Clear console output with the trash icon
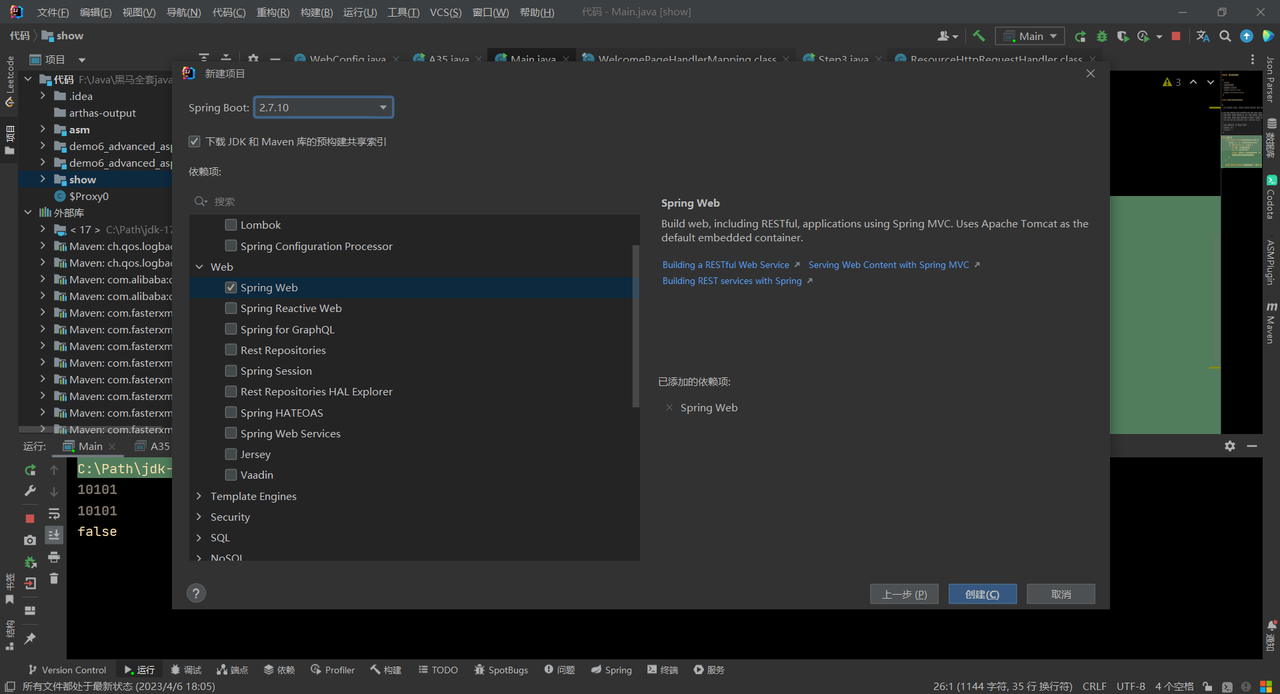Viewport: 1280px width, 694px height. [54, 578]
